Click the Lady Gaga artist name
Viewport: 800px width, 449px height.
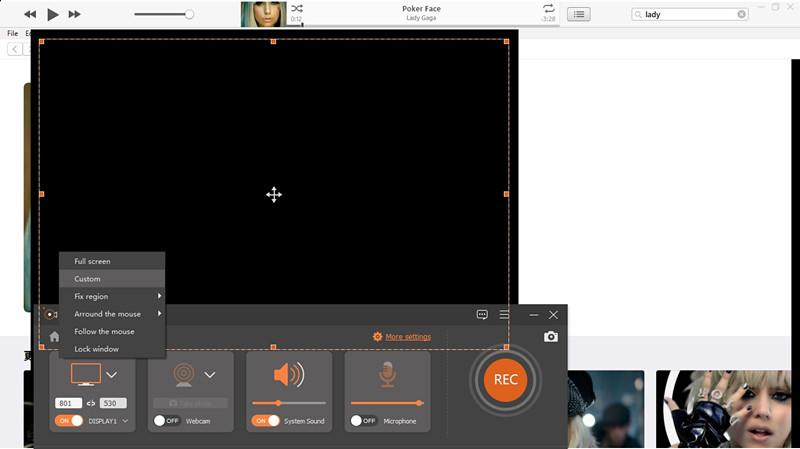(421, 18)
